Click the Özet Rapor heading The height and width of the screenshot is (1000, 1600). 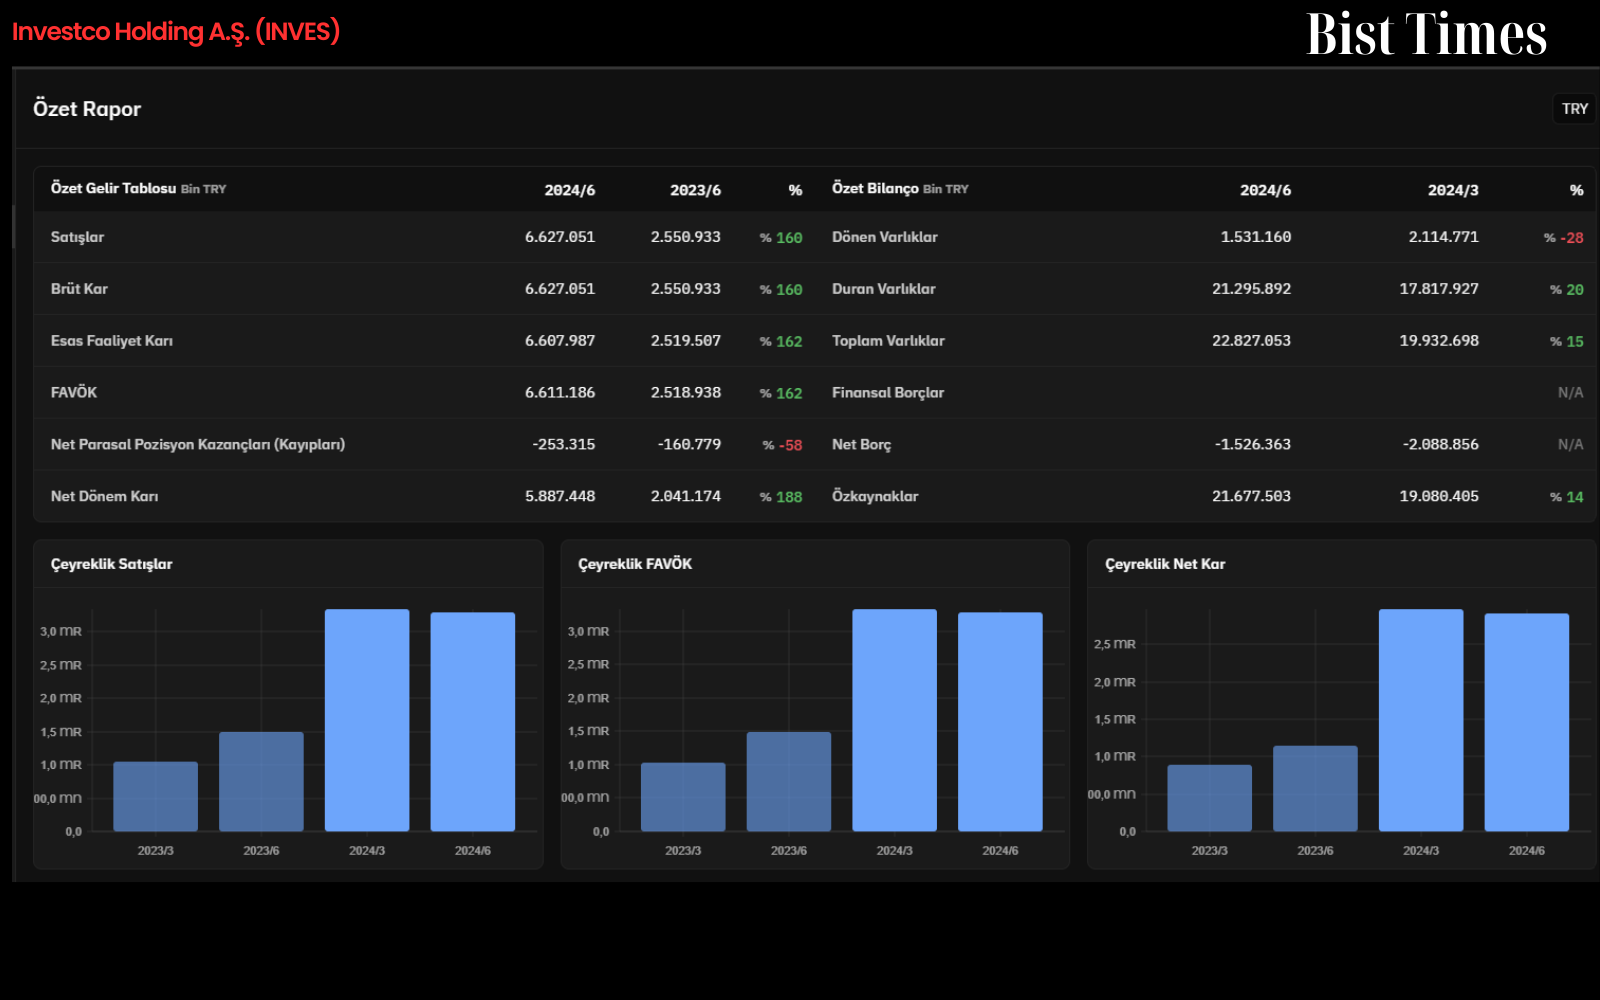coord(87,109)
